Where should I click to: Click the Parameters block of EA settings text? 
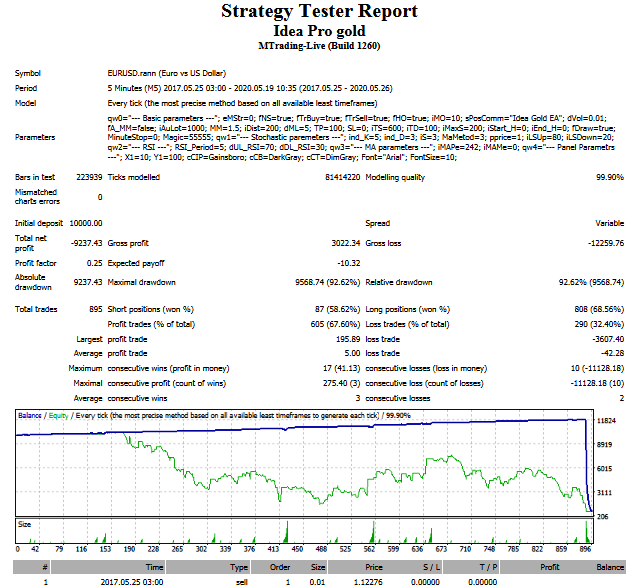(361, 138)
